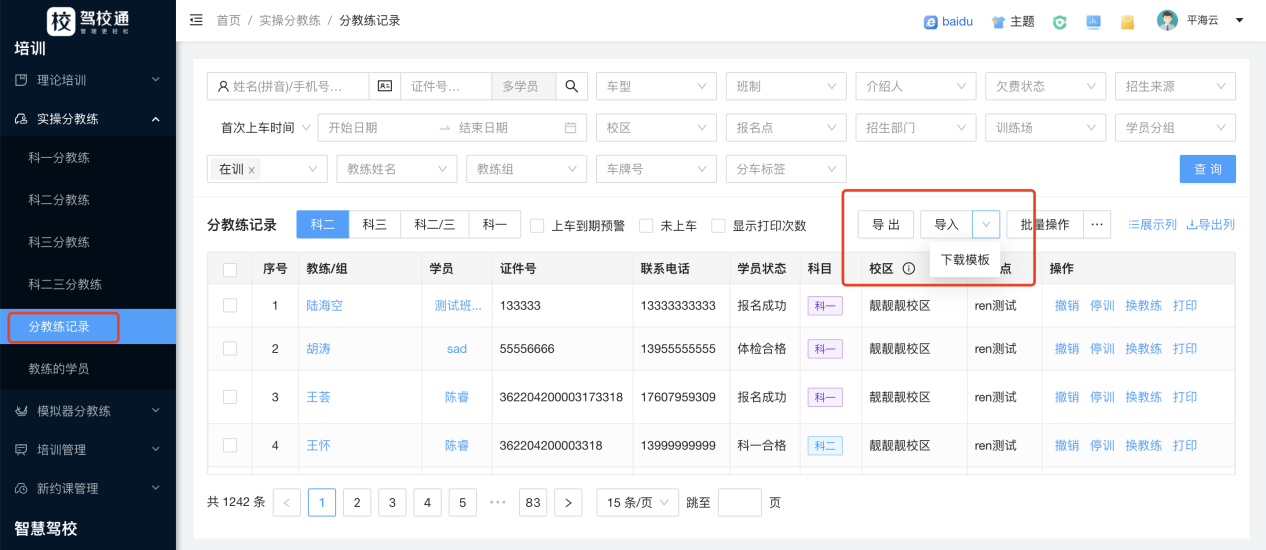Switch to the 科二 tab
1266x550 pixels.
(323, 225)
